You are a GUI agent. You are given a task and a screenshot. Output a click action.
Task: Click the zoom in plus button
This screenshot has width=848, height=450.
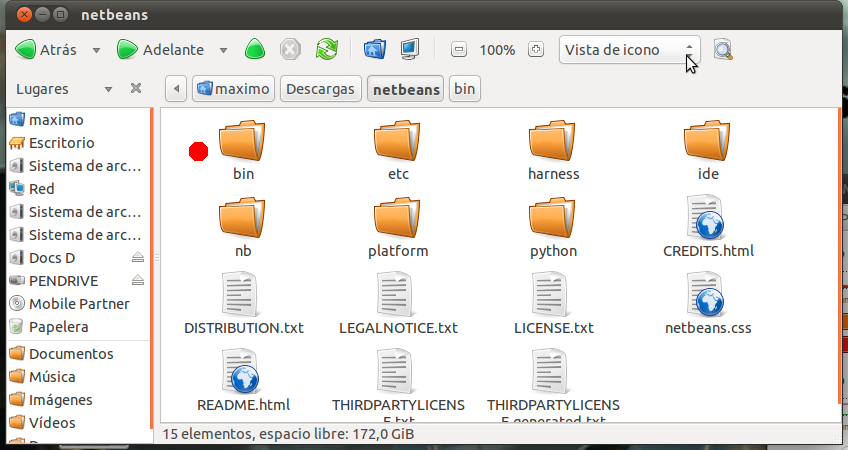click(x=535, y=50)
